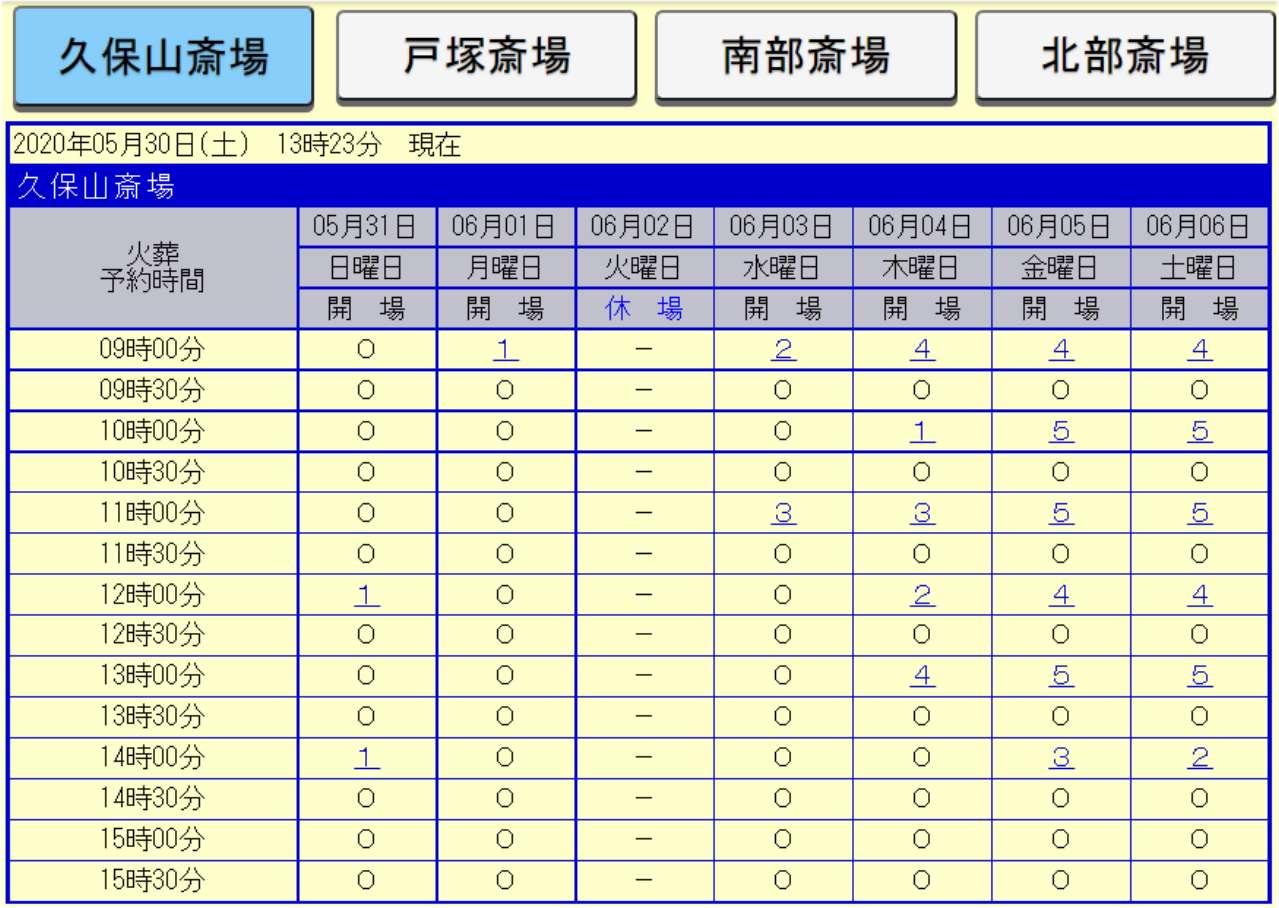Image resolution: width=1279 pixels, height=908 pixels.
Task: Click the 13時00分 link for 06月04日
Action: 922,676
